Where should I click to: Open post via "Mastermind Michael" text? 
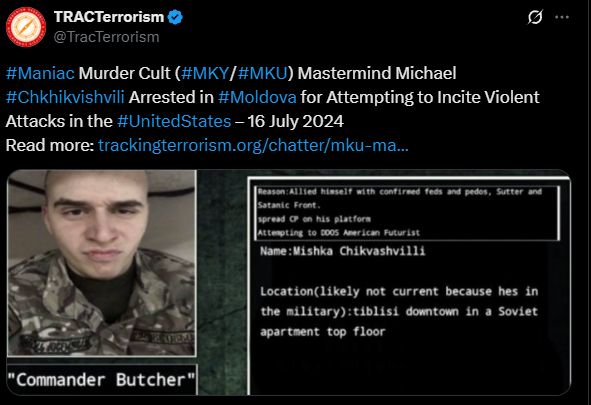point(377,73)
